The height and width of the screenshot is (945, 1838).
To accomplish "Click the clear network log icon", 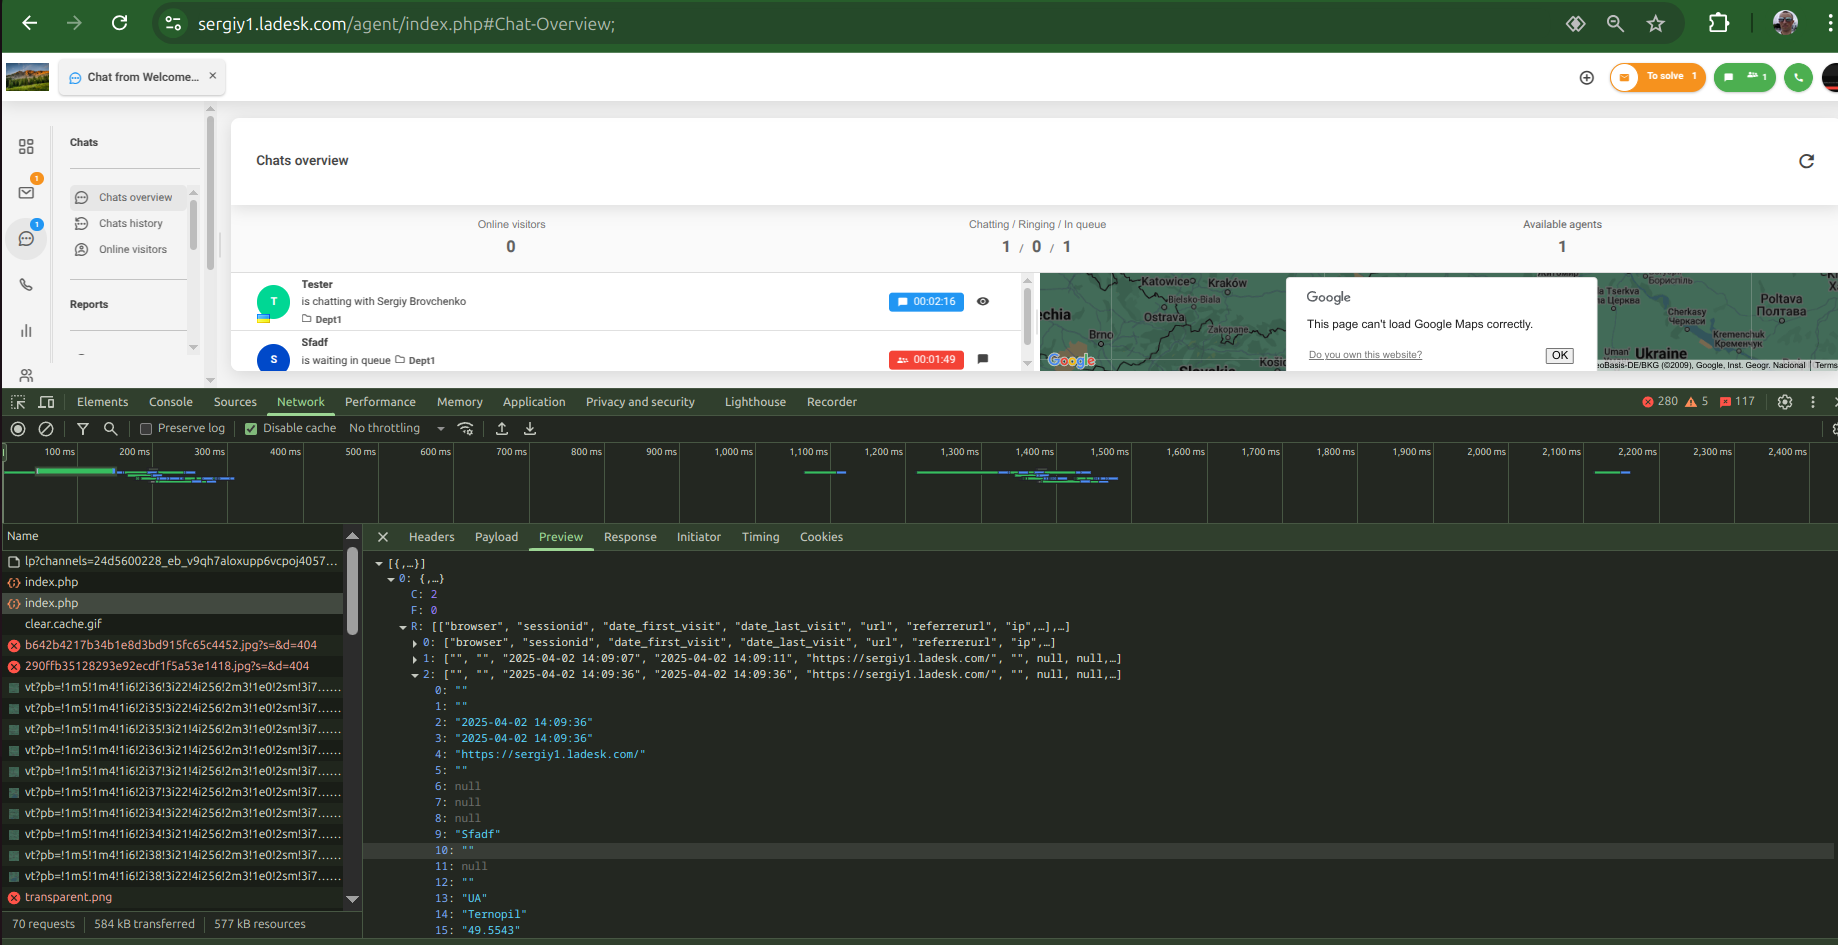I will point(46,429).
